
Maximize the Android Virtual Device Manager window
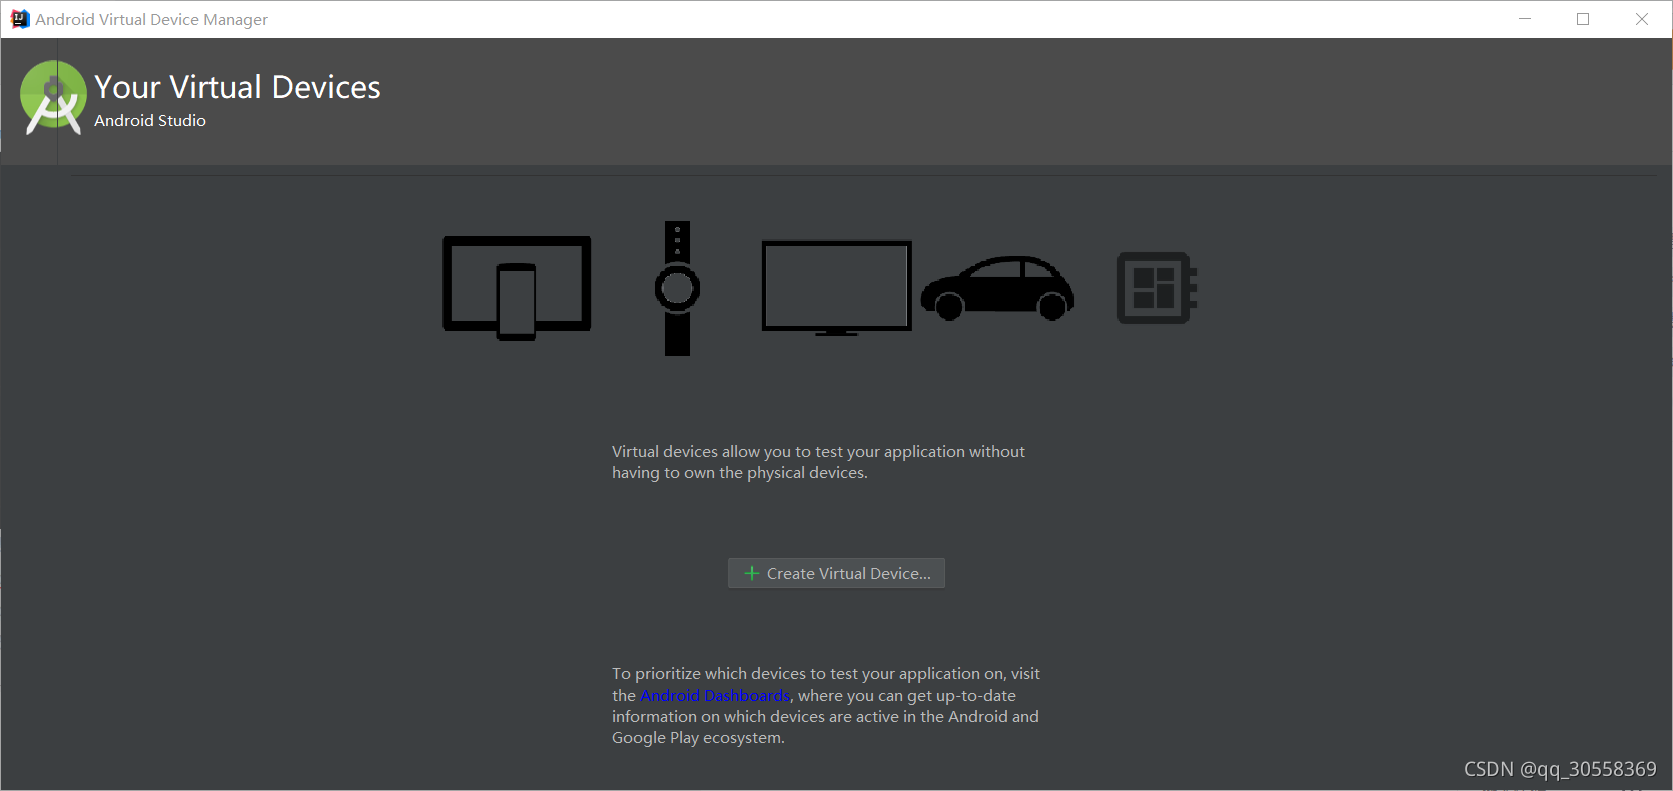pos(1583,19)
